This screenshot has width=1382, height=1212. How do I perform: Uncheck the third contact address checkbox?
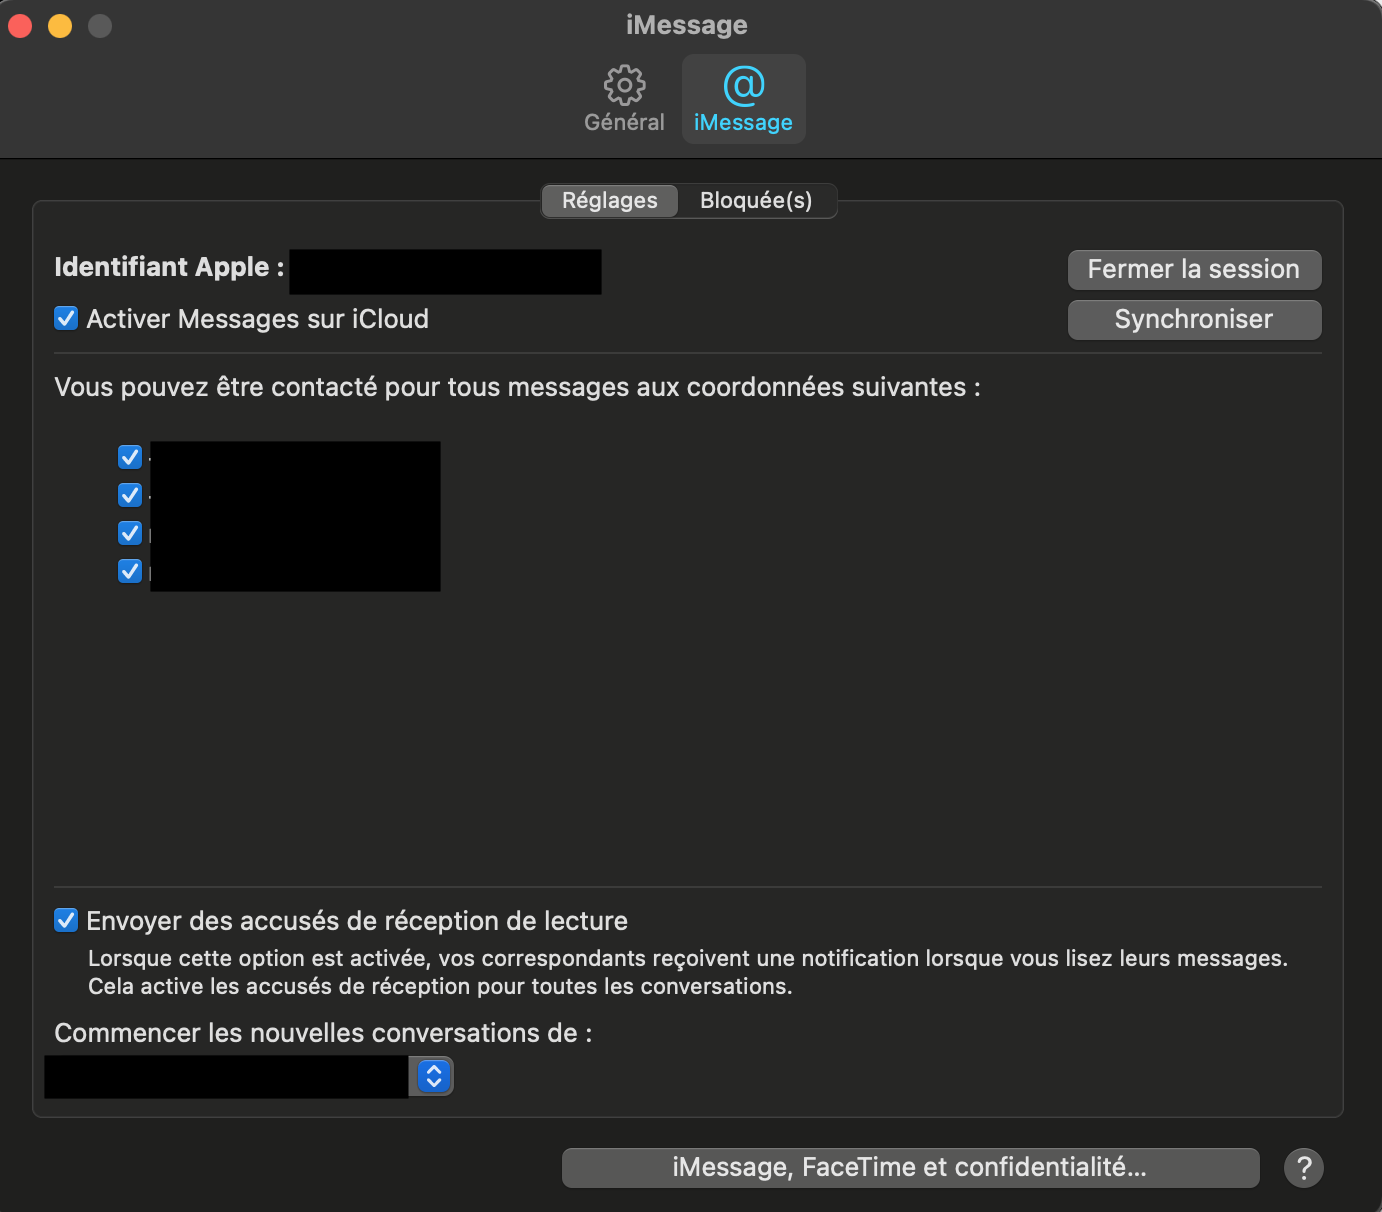click(130, 533)
